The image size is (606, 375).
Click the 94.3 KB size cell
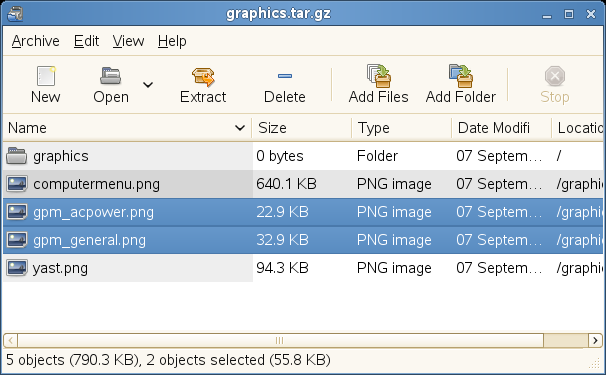[x=282, y=268]
